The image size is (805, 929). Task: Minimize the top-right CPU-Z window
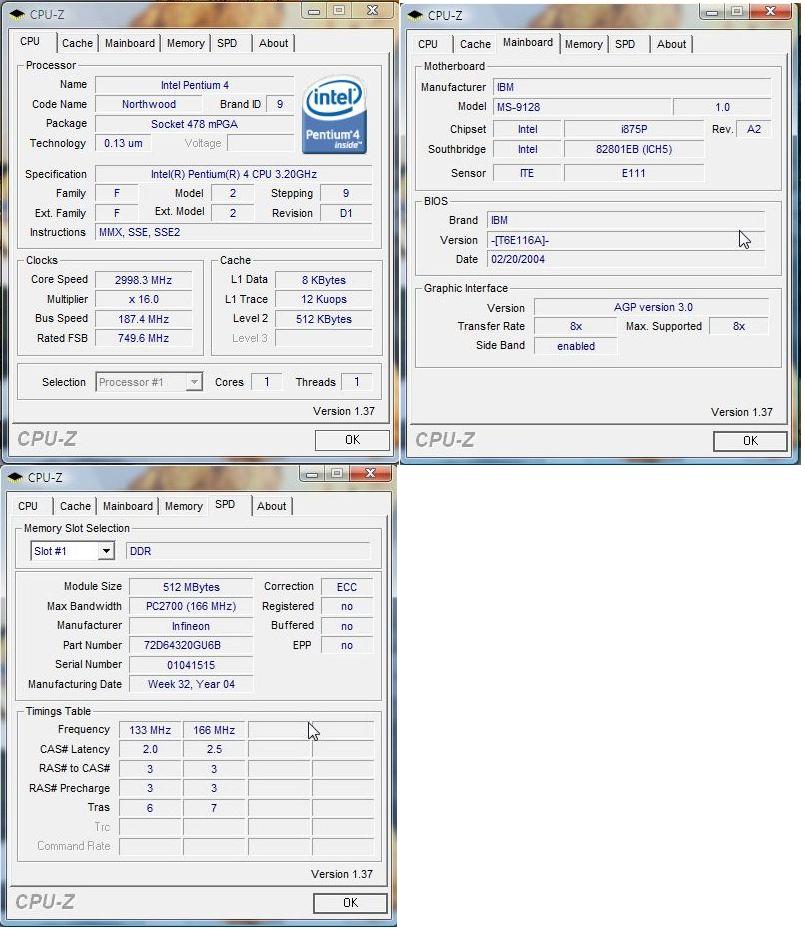point(712,12)
